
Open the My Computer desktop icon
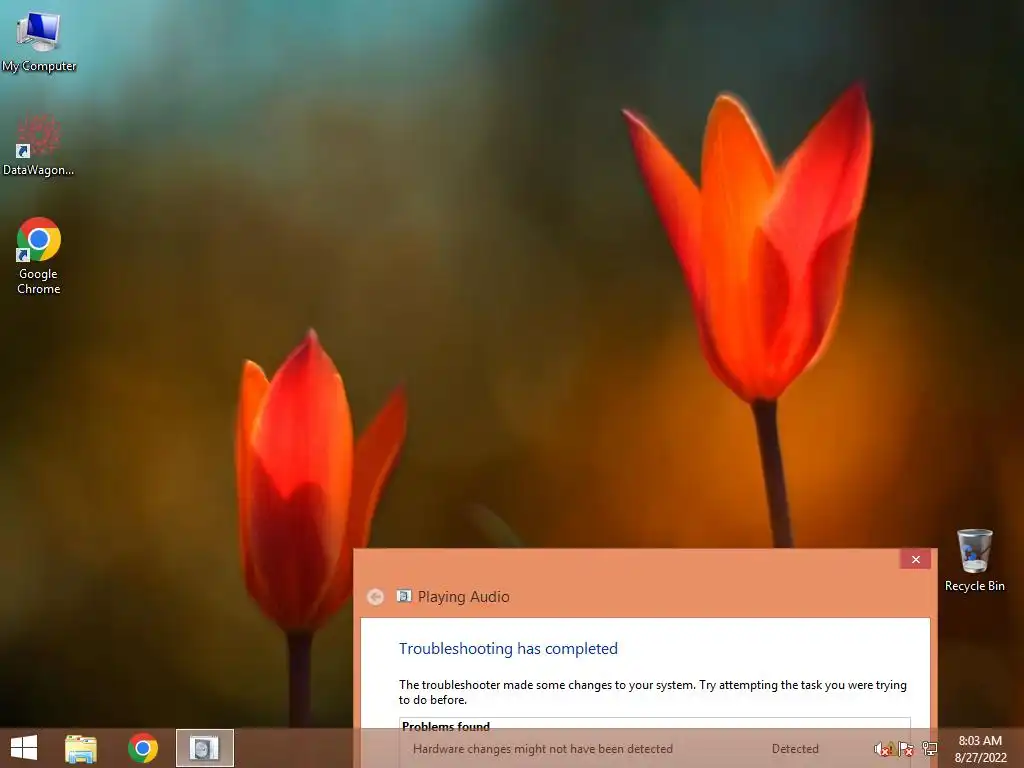coord(39,42)
